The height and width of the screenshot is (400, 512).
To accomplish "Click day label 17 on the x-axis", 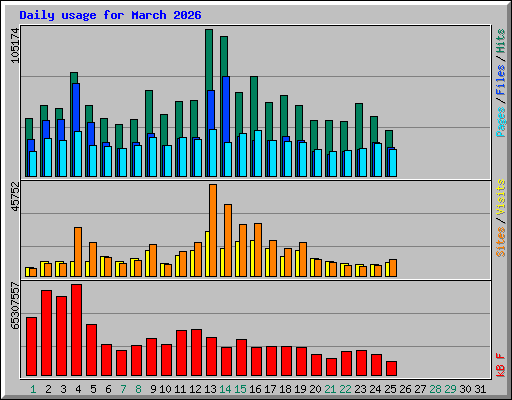I will pyautogui.click(x=270, y=389).
